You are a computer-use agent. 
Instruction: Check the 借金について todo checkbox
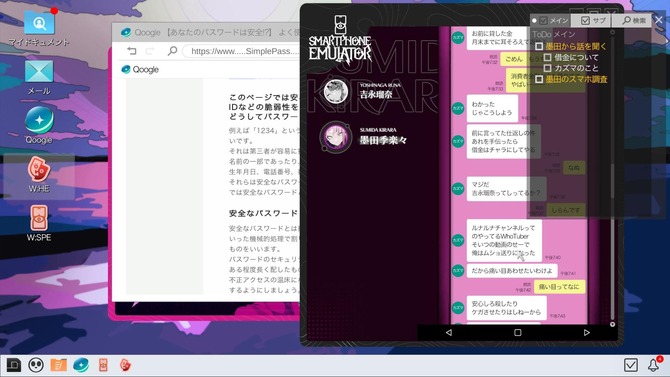[x=547, y=57]
